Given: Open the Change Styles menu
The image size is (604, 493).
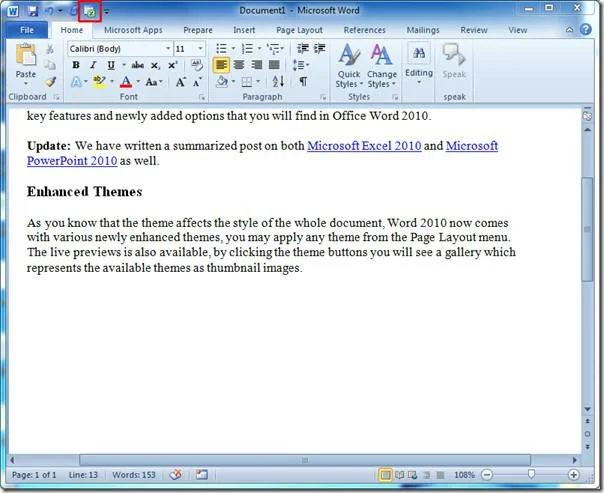Looking at the screenshot, I should click(x=381, y=66).
